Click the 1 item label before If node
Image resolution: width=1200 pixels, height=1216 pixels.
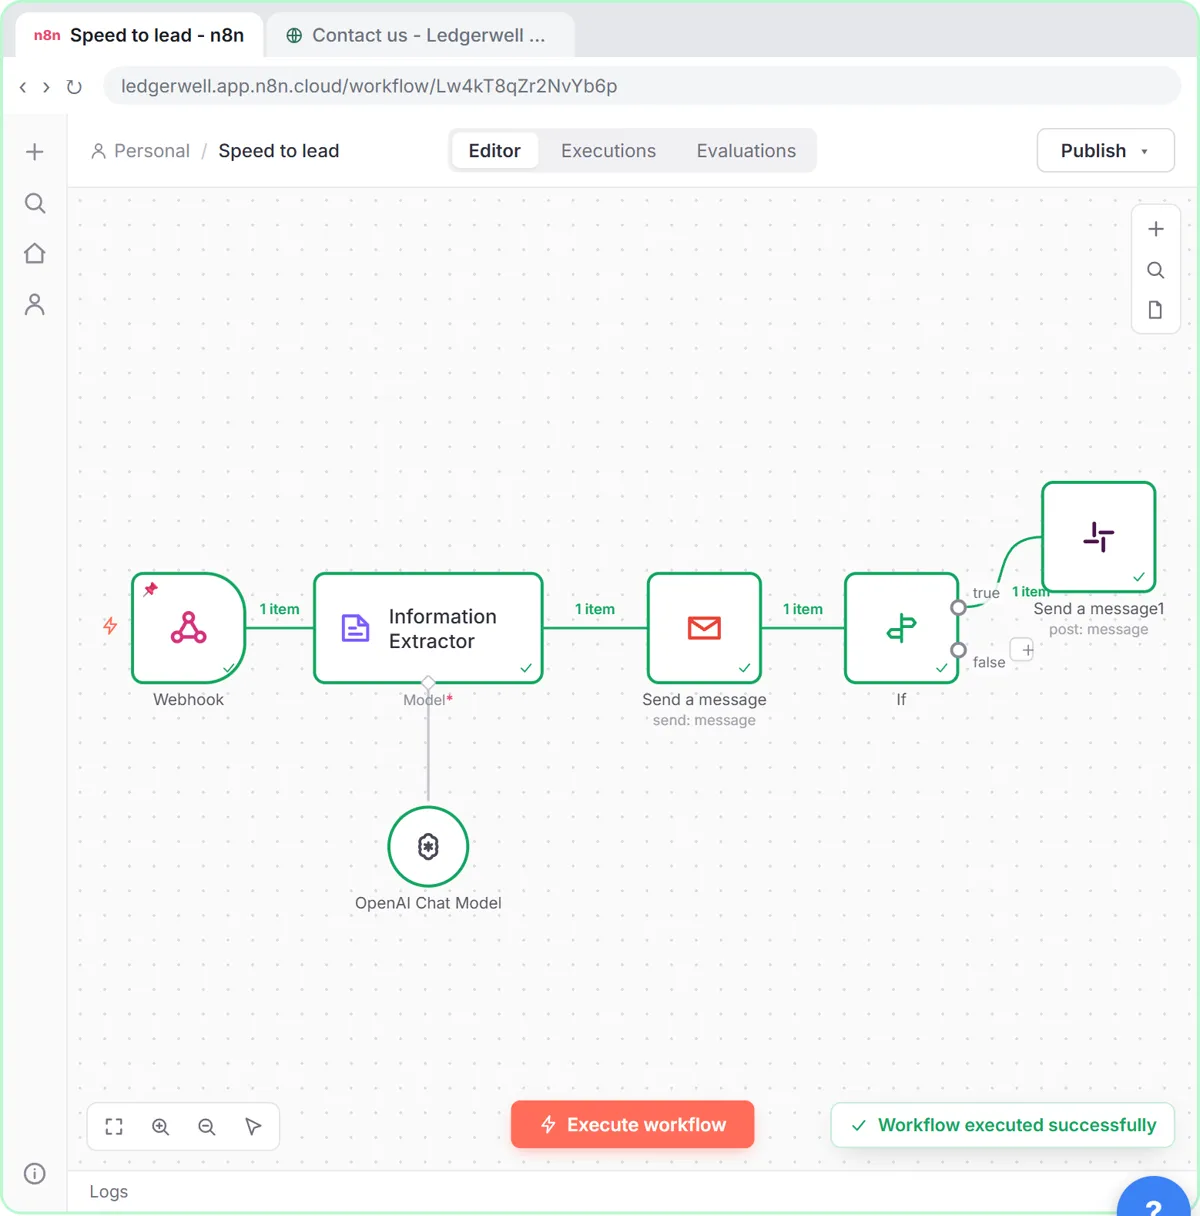[803, 609]
